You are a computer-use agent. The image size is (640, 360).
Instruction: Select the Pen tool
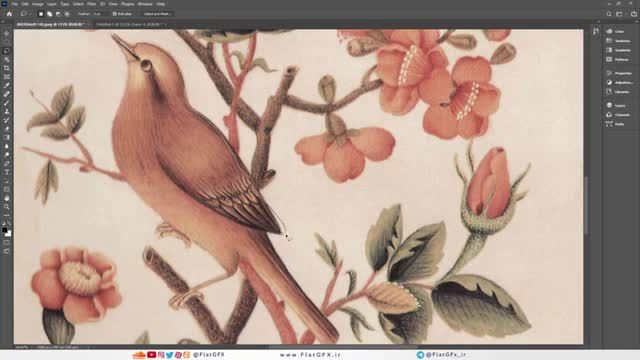pos(7,164)
